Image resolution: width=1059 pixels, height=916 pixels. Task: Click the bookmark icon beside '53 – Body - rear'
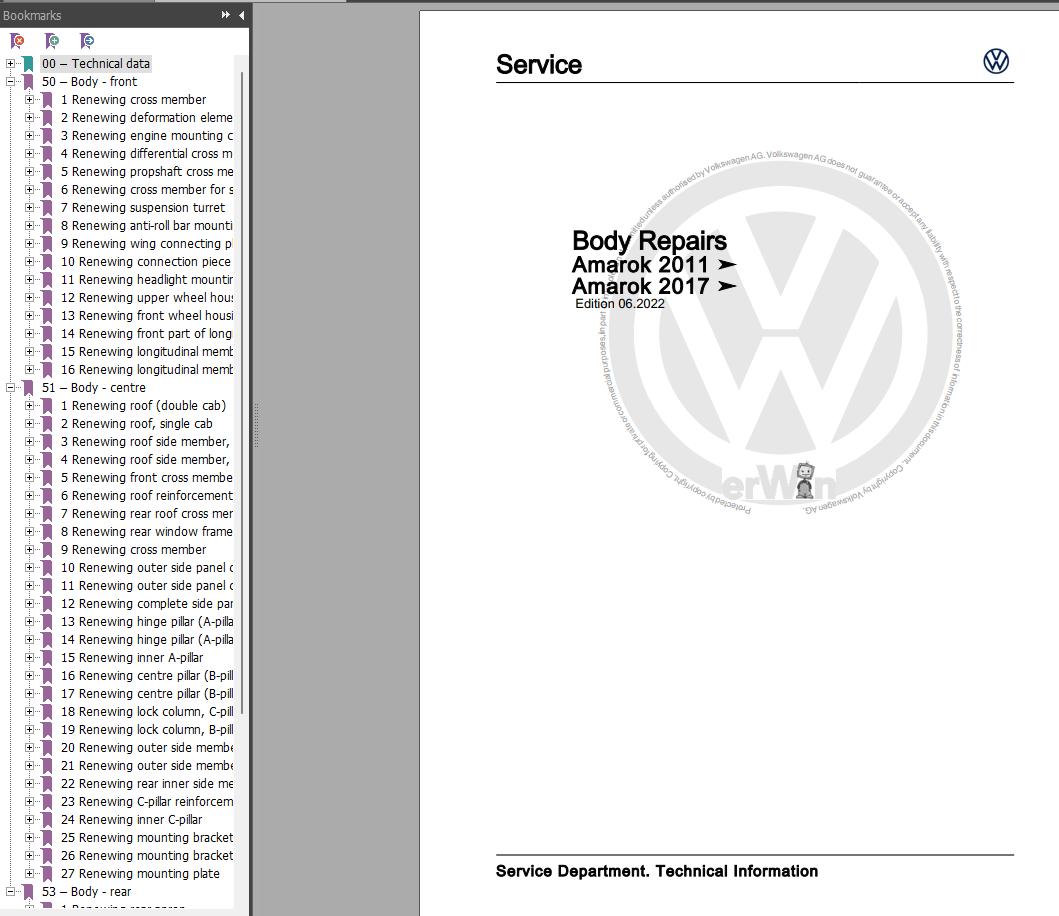click(28, 892)
